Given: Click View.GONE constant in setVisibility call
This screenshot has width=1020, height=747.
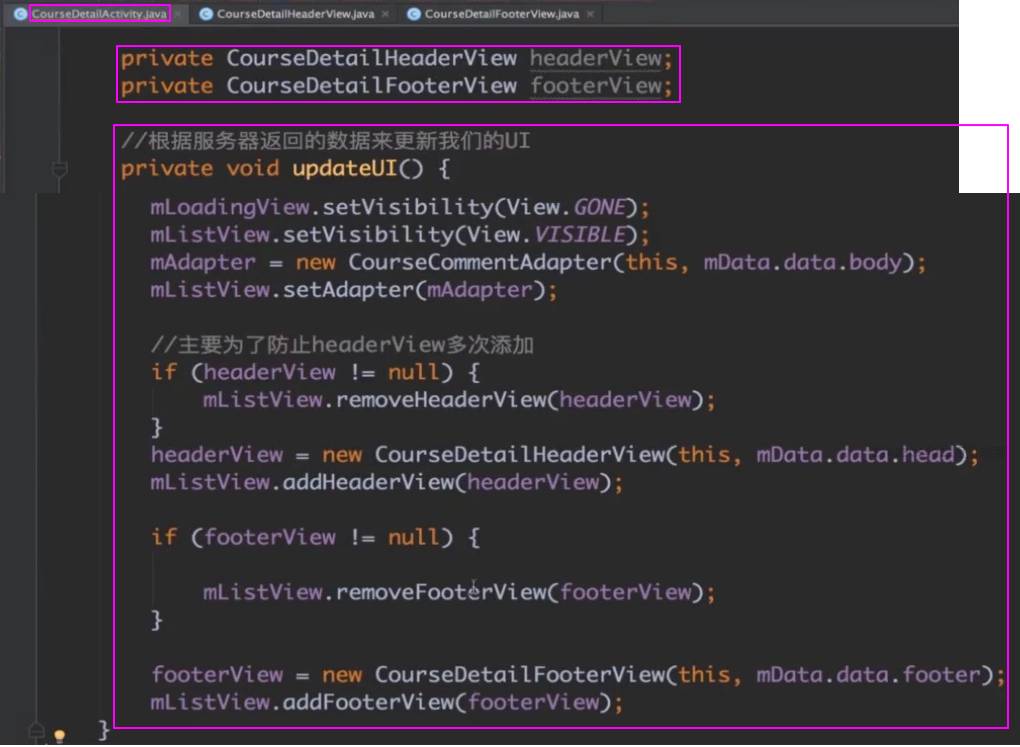Looking at the screenshot, I should pos(600,208).
